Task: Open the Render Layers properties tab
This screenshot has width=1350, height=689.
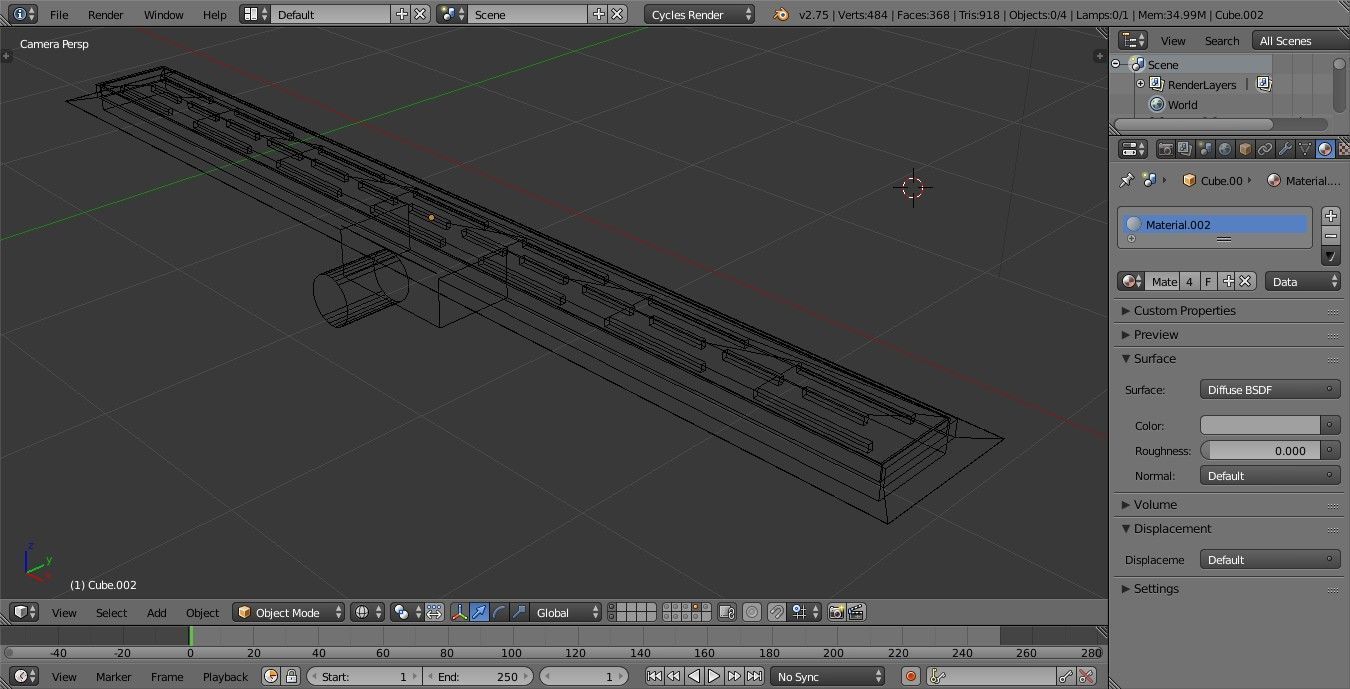Action: [x=1185, y=149]
